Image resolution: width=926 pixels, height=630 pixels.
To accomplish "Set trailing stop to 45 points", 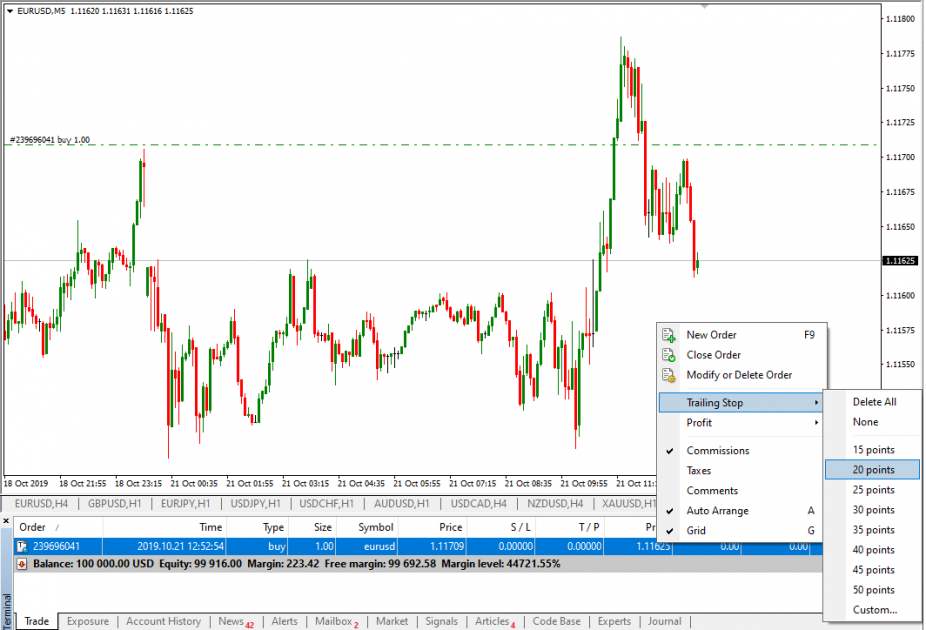I will pos(872,570).
